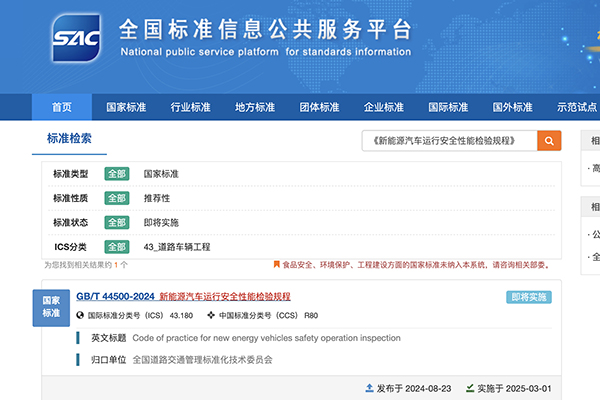Select the 43_道路车辆工程 ICS category
This screenshot has height=400, width=600.
(177, 246)
